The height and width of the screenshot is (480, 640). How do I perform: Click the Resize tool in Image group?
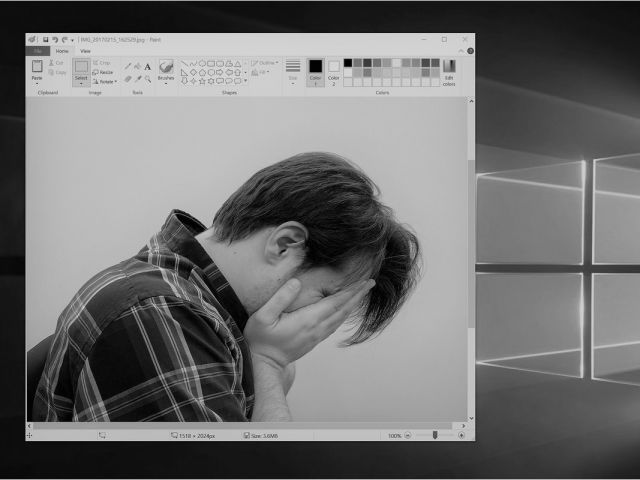tap(103, 72)
